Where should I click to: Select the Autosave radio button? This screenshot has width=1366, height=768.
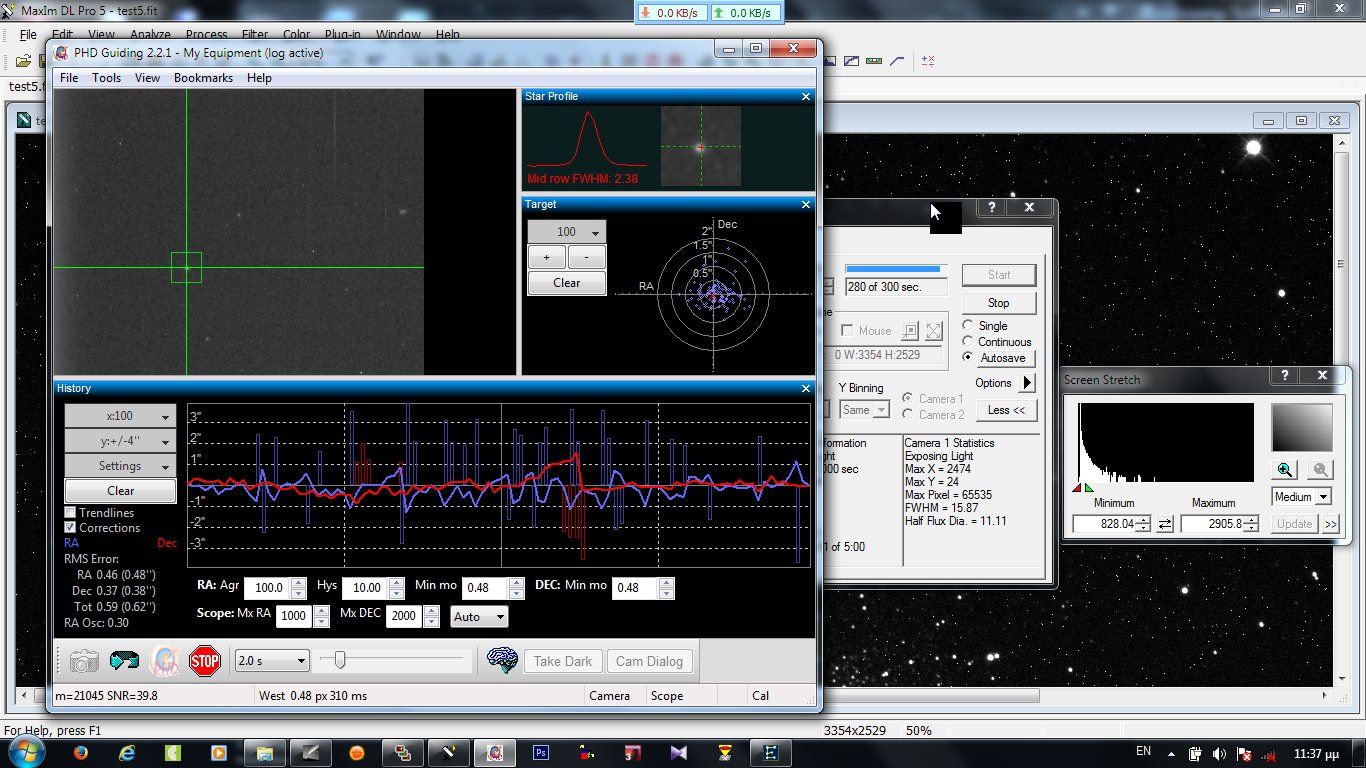point(968,357)
